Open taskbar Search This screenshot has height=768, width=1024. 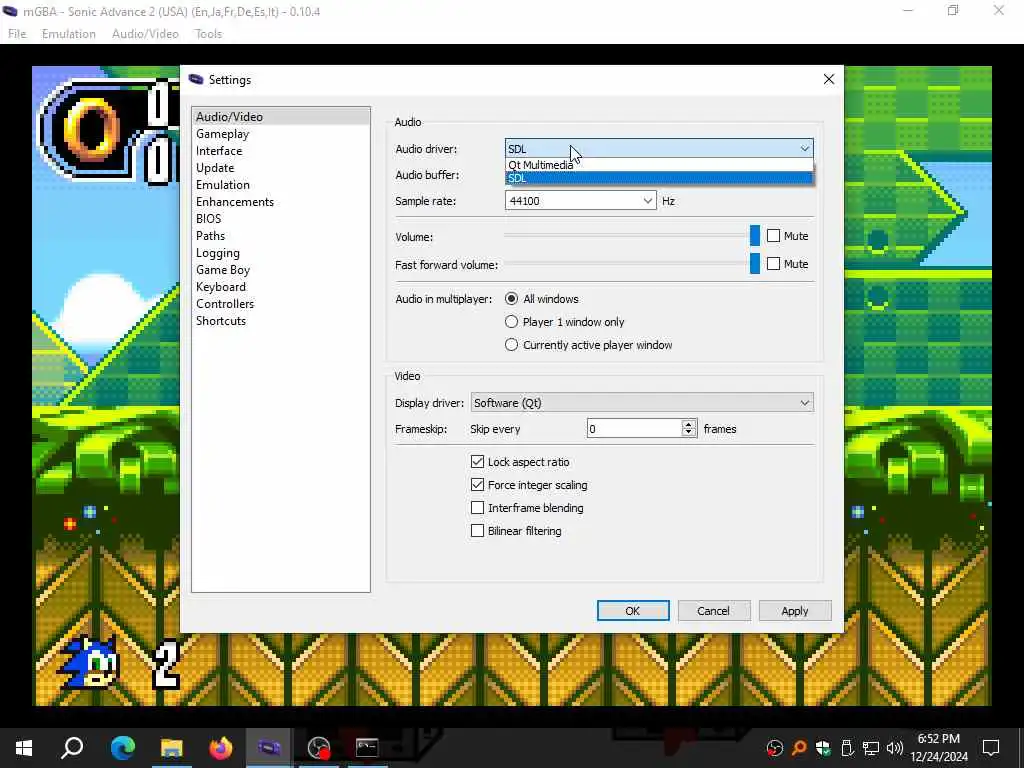(x=72, y=747)
